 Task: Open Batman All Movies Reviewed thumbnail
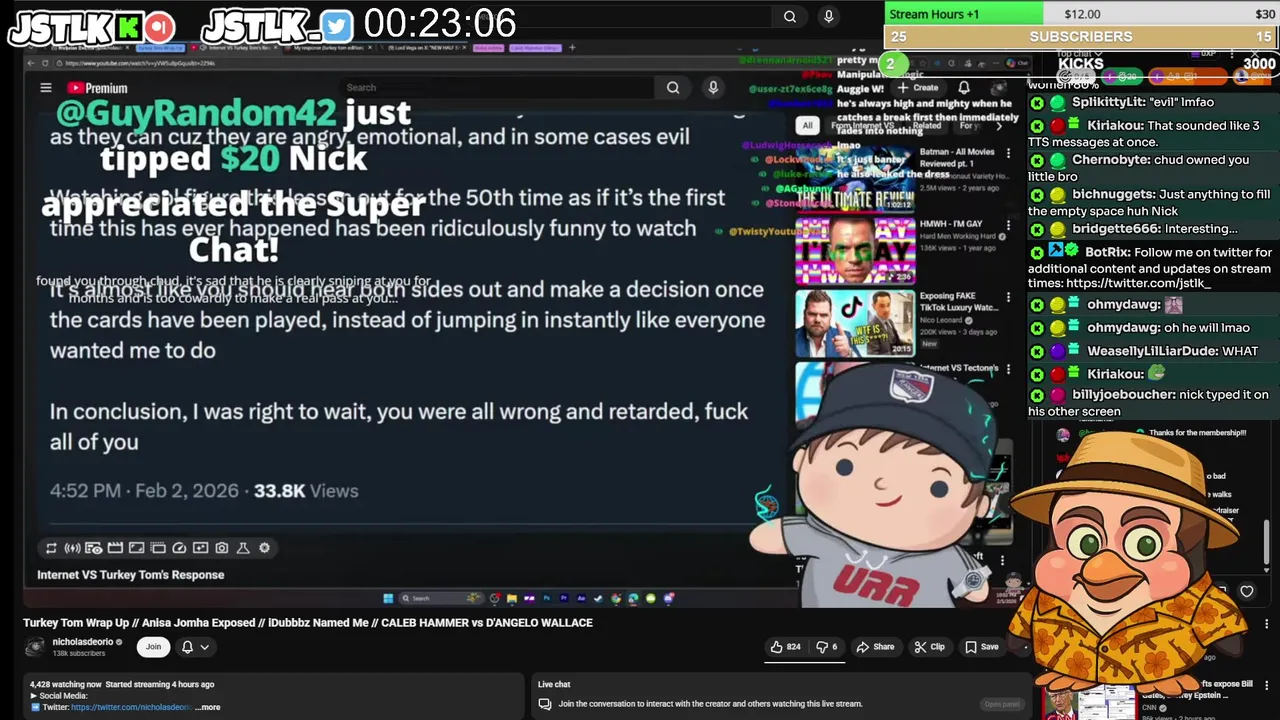tap(855, 177)
